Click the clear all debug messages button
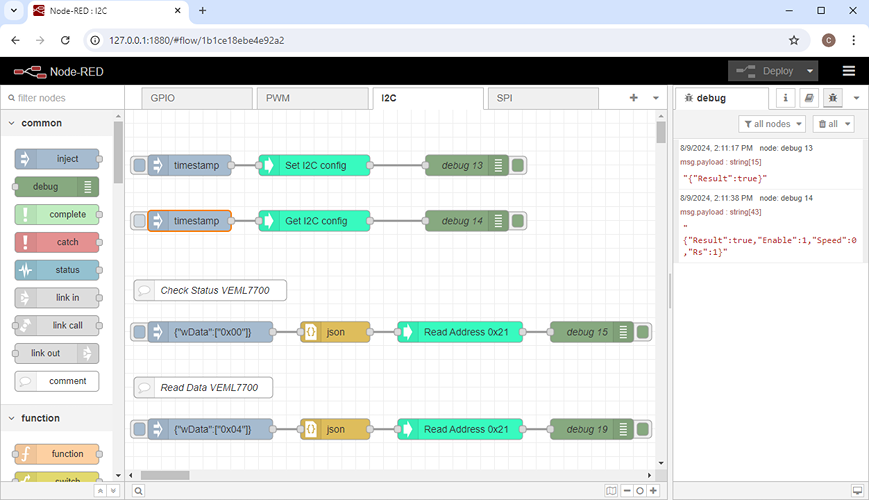869x500 pixels. [x=833, y=124]
